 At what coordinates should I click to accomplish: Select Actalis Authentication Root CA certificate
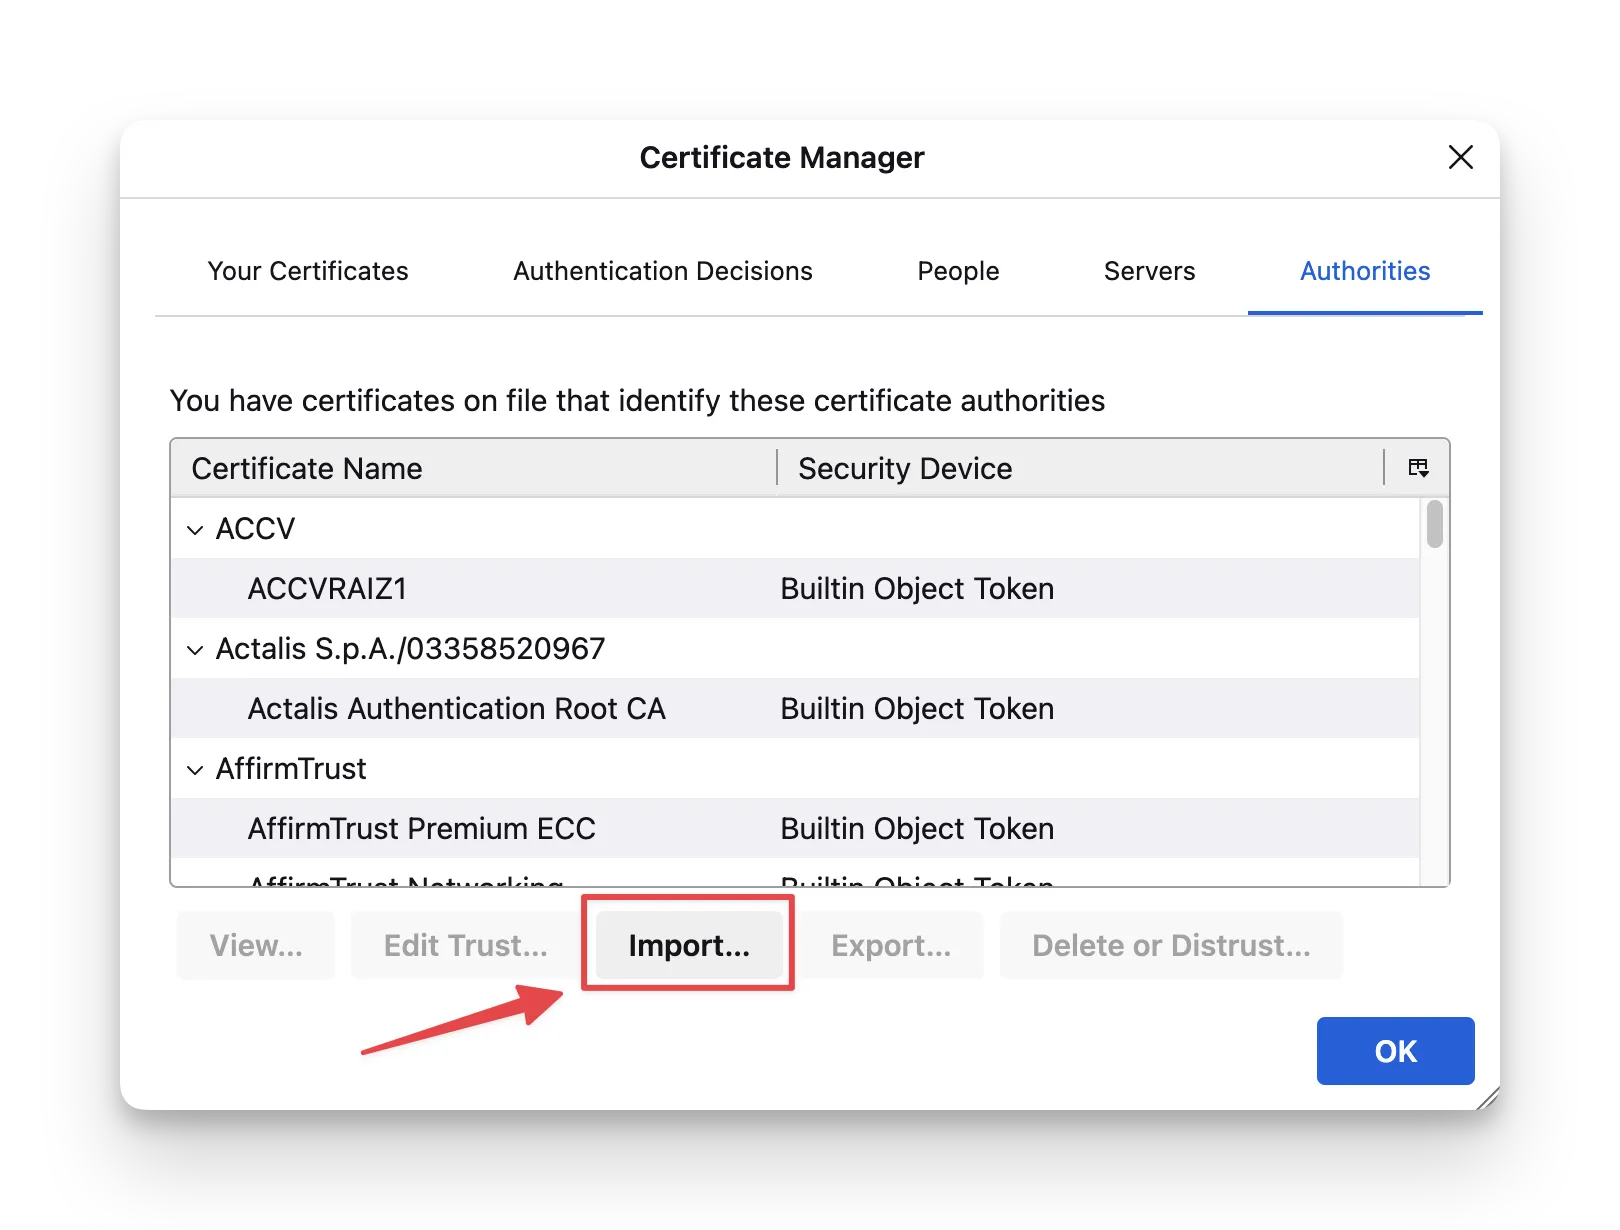pos(456,709)
